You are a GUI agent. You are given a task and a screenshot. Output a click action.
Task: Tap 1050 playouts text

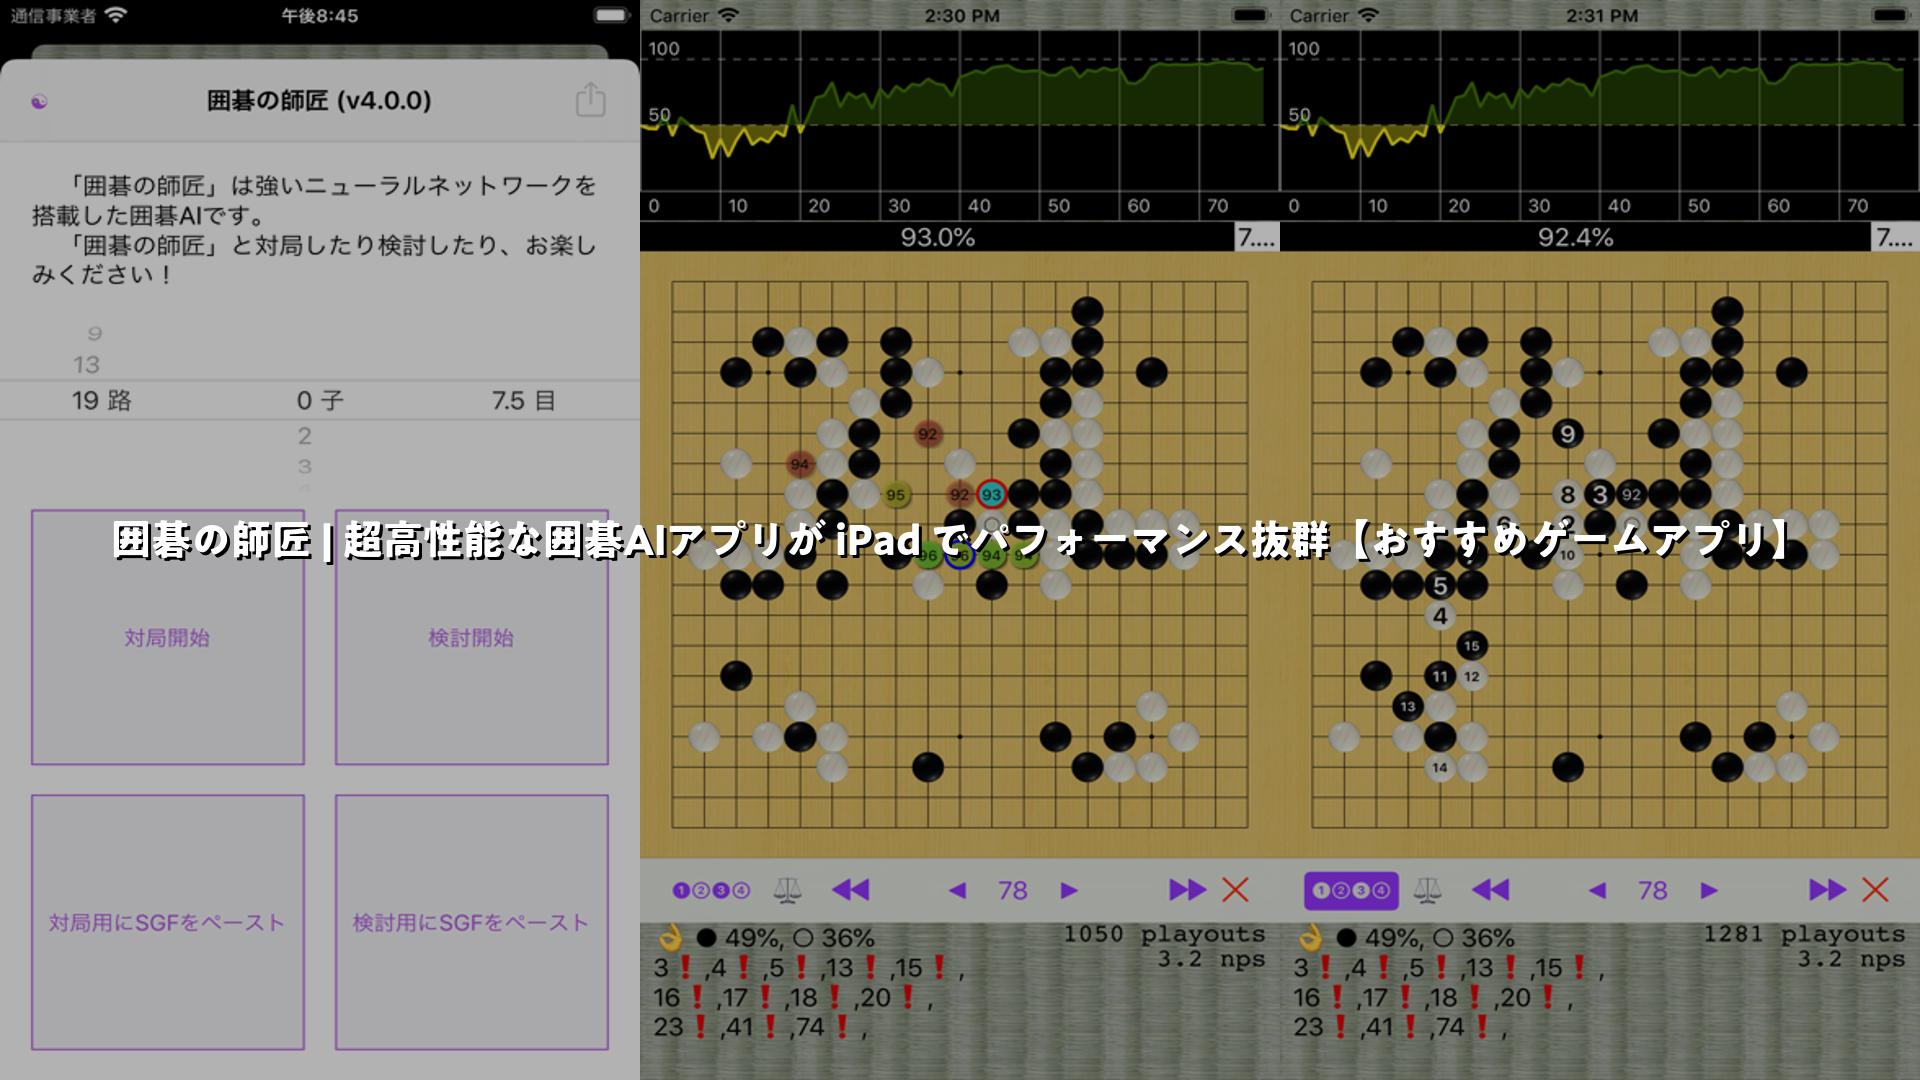[1164, 934]
